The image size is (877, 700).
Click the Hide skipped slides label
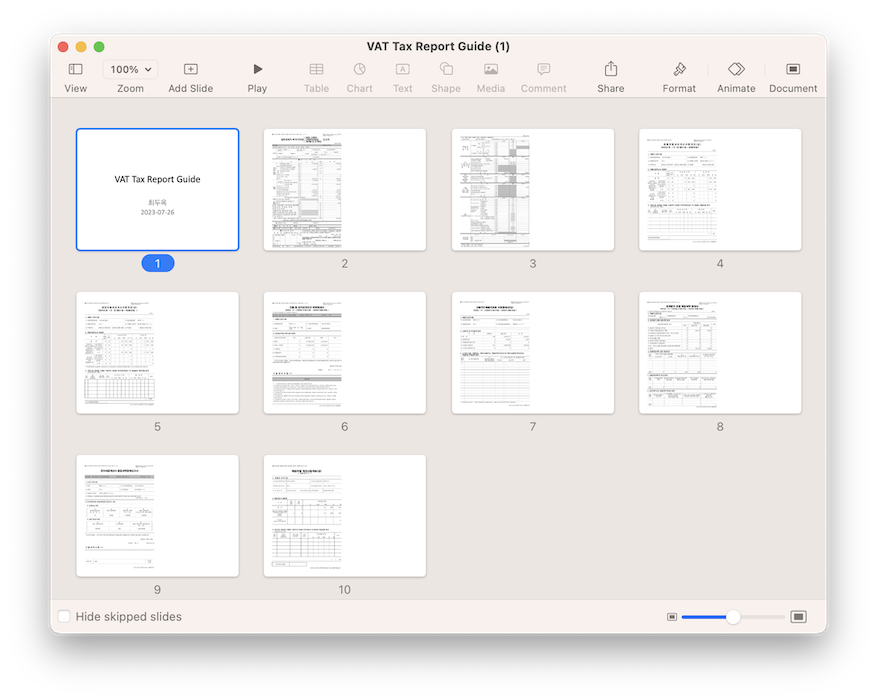[x=129, y=616]
